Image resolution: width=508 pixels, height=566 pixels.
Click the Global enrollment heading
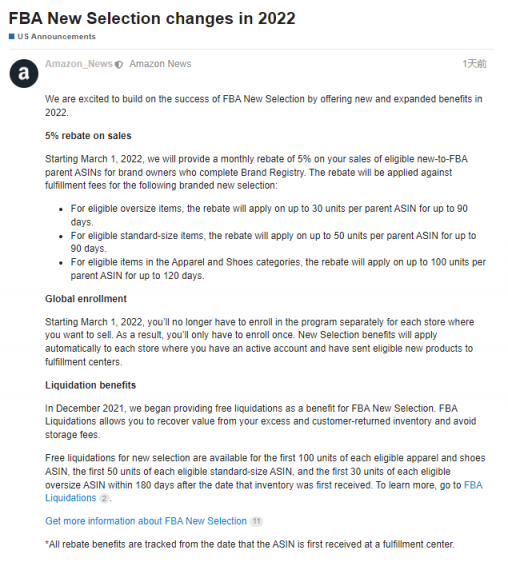[x=86, y=299]
